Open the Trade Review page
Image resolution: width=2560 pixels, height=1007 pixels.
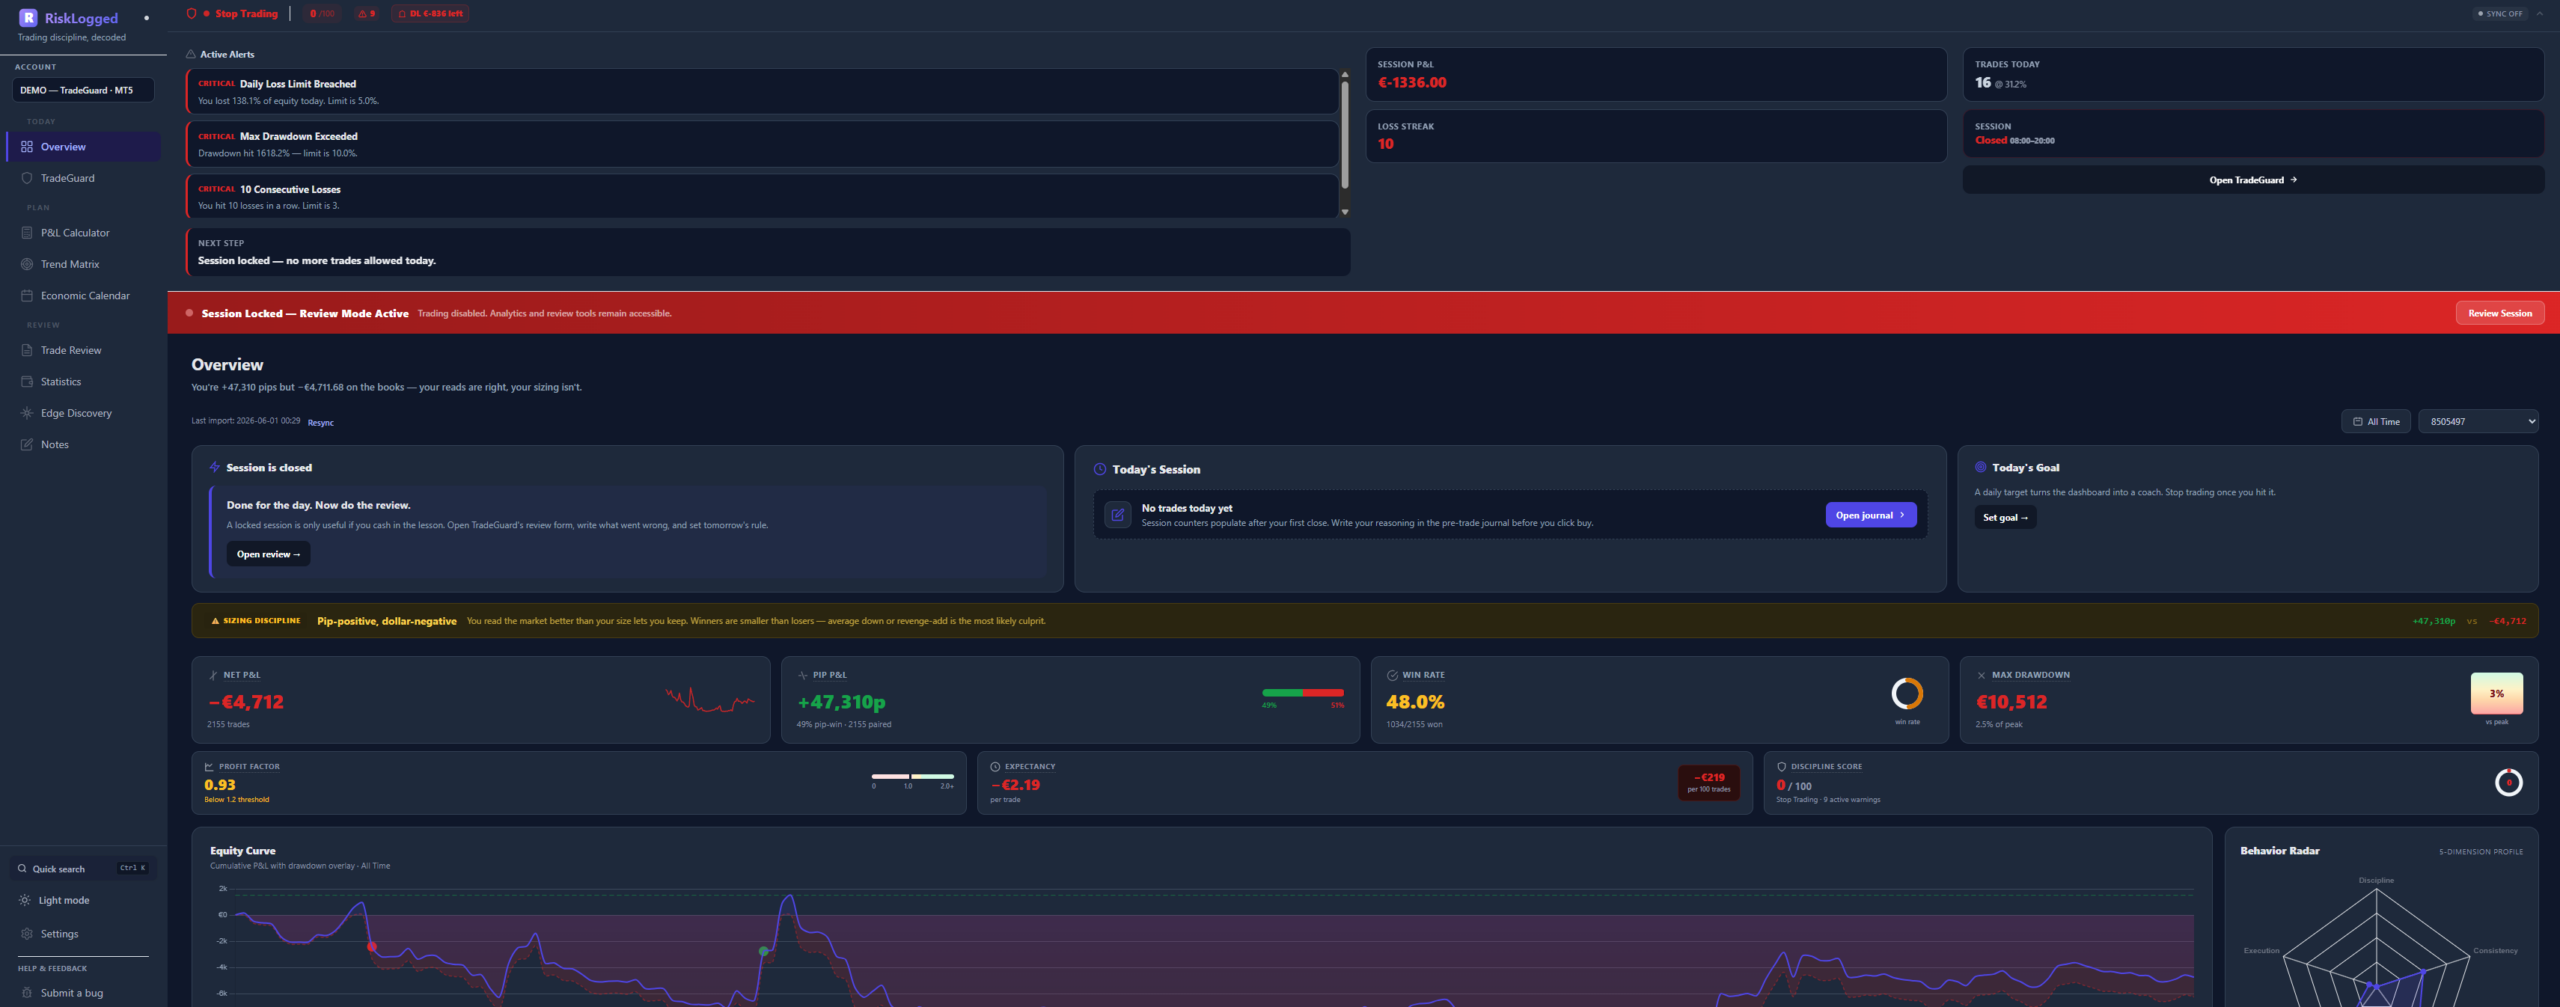coord(84,350)
